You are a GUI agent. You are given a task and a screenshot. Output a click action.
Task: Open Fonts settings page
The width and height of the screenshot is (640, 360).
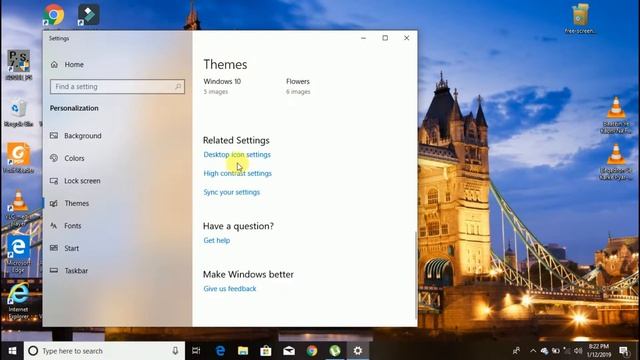[x=66, y=225]
